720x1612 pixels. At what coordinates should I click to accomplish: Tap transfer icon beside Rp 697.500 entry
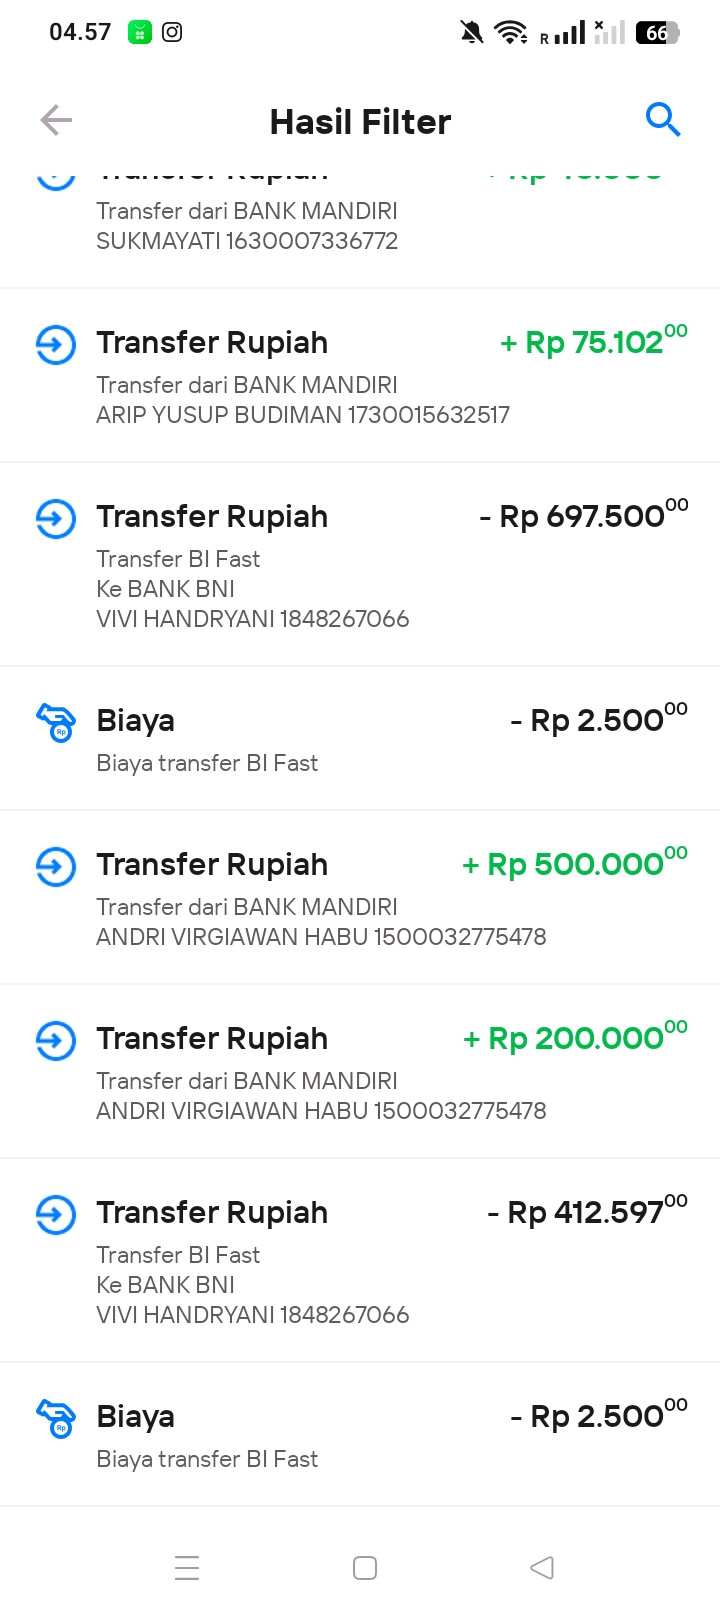pos(56,519)
